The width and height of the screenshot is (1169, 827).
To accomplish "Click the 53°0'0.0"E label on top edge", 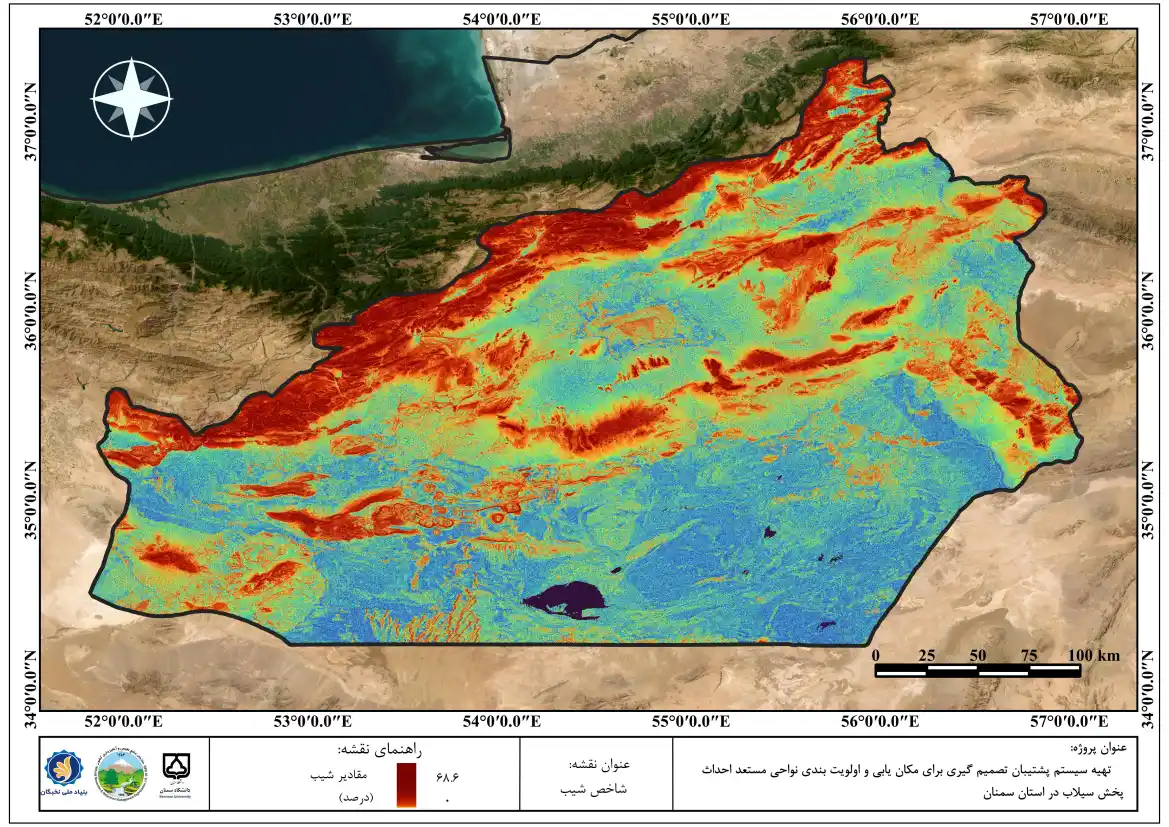I will tap(312, 19).
